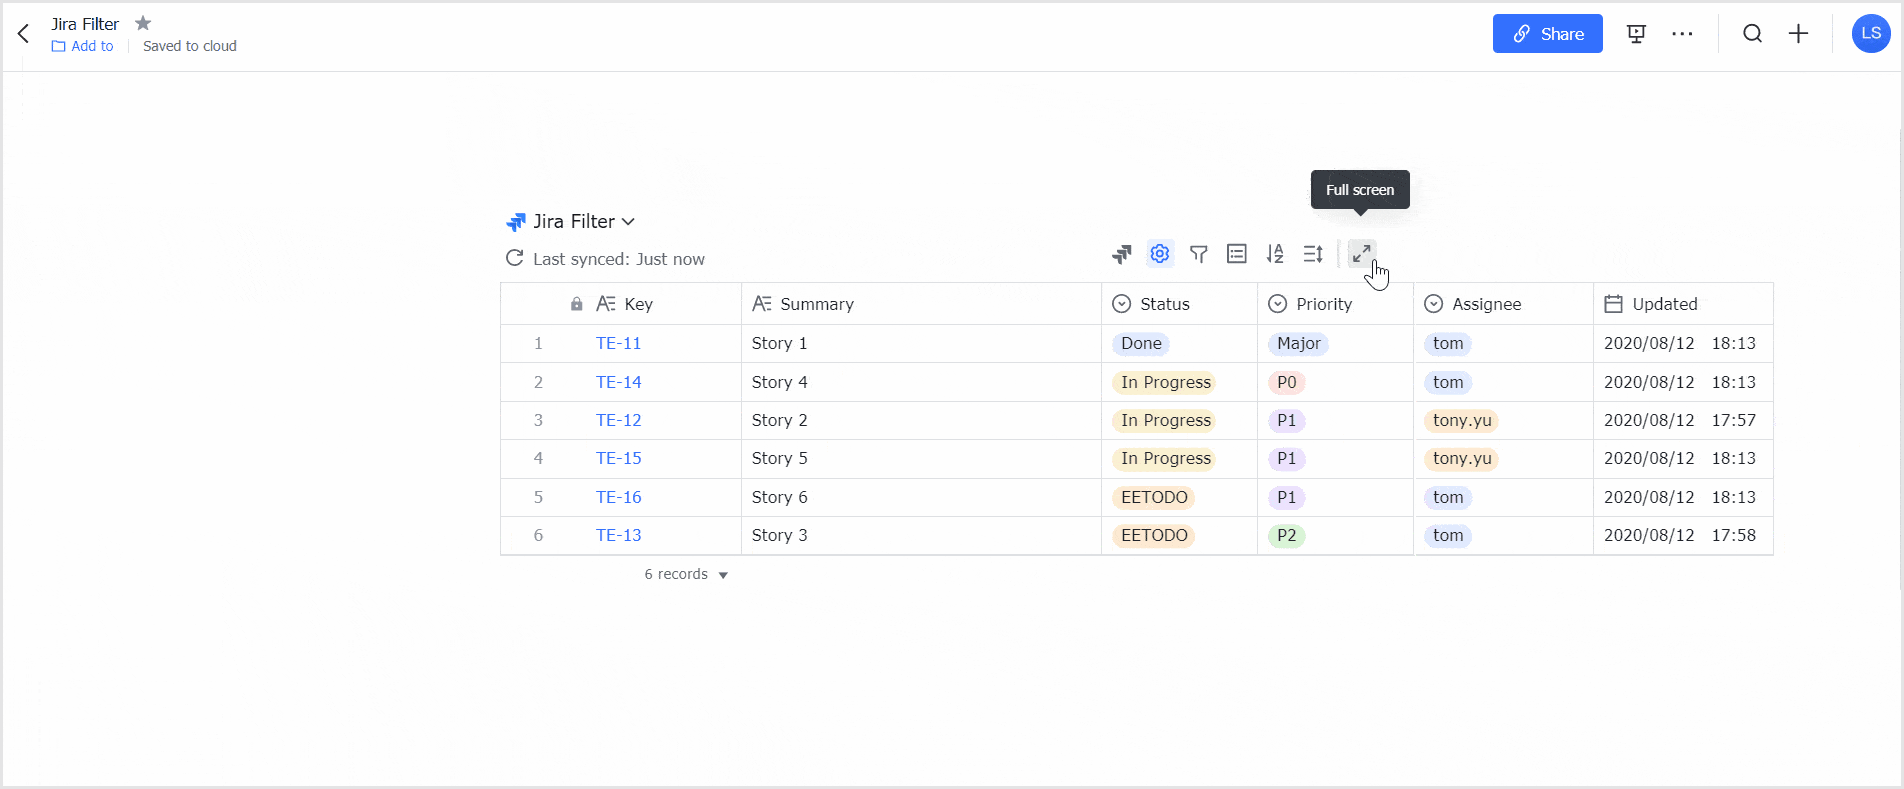Star the Jira Filter document

[143, 23]
